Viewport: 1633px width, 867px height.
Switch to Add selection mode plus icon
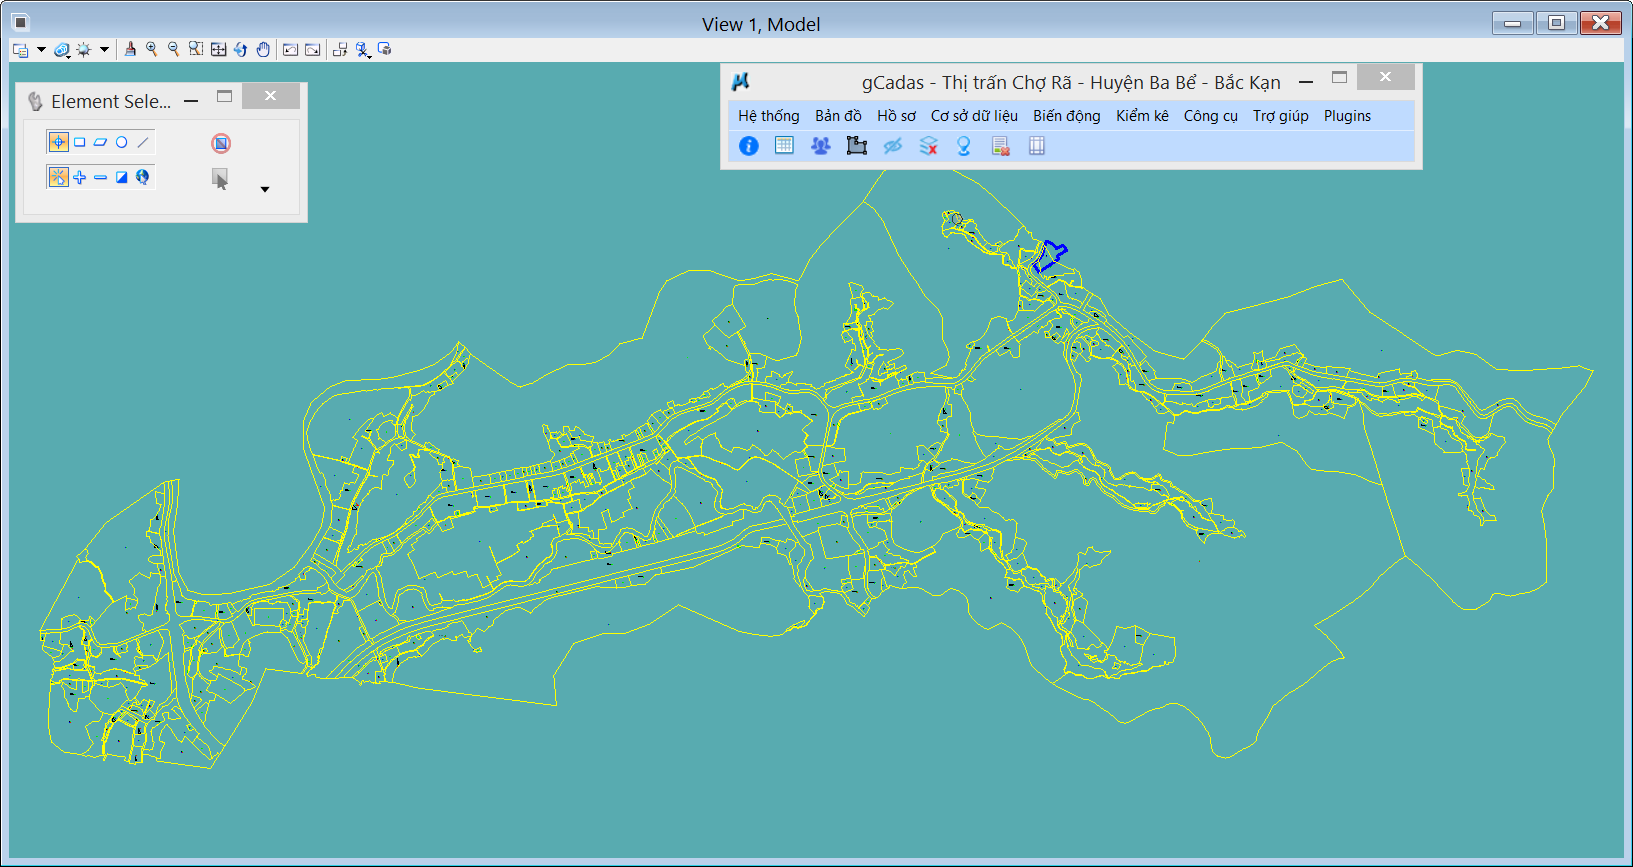click(x=80, y=177)
